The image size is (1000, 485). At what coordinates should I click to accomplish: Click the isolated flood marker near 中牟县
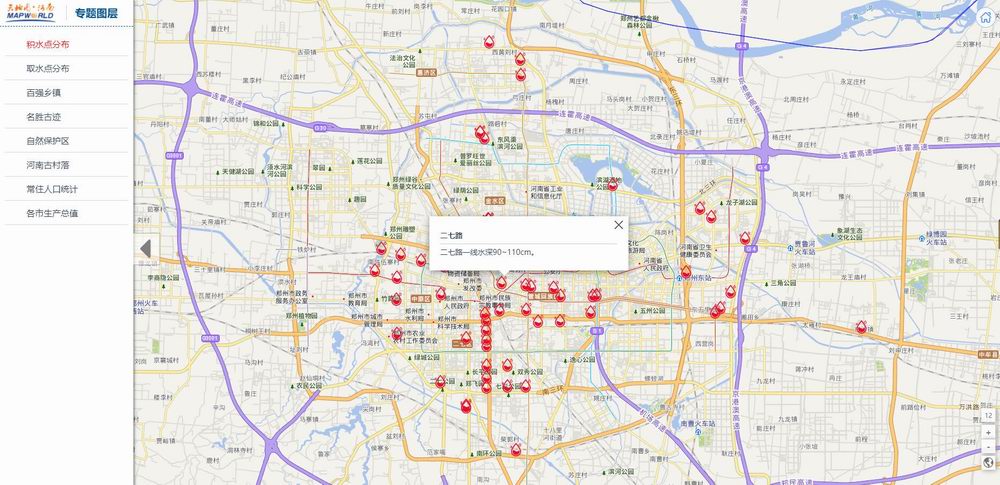click(x=862, y=326)
